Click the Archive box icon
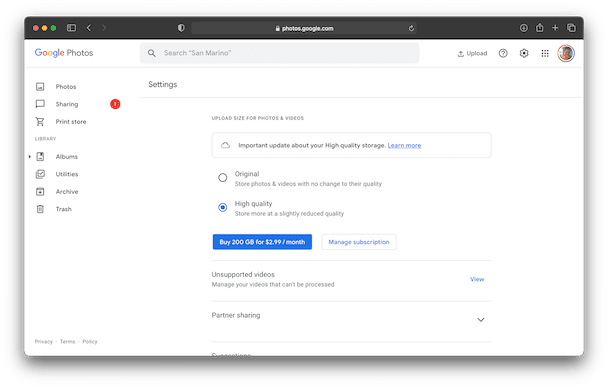This screenshot has height=388, width=608. (x=40, y=191)
